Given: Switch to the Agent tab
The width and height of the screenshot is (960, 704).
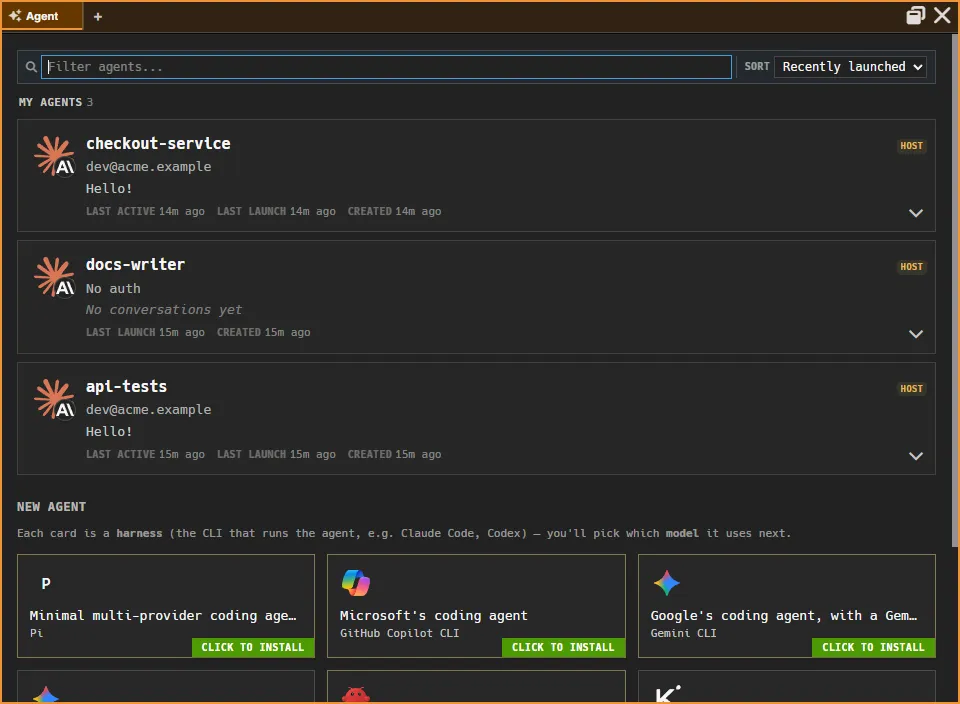Looking at the screenshot, I should [42, 16].
